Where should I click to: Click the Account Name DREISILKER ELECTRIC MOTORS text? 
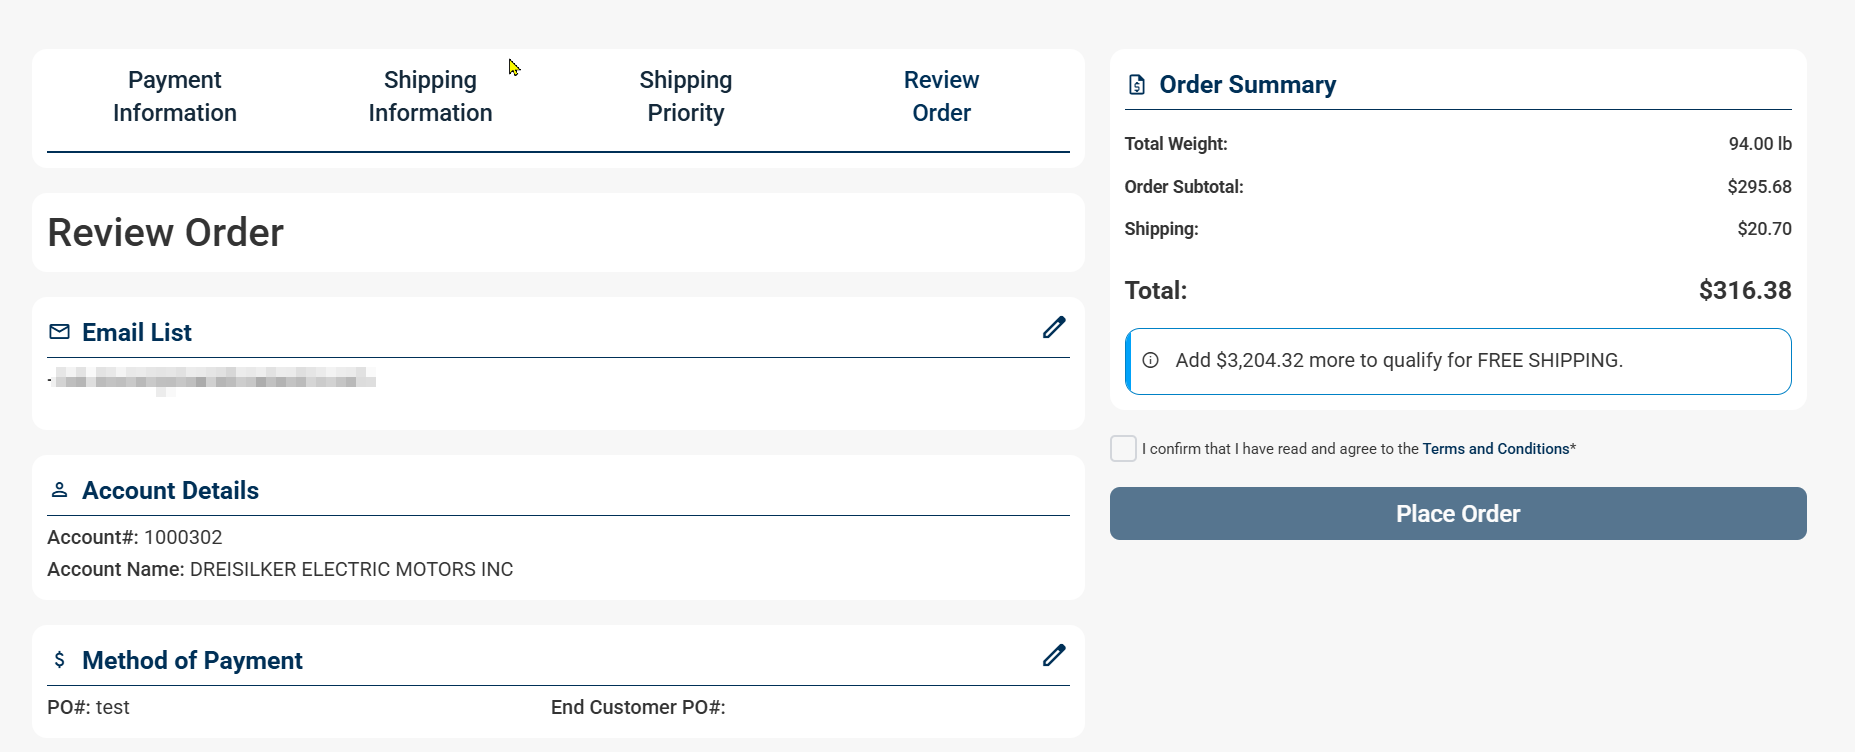351,570
